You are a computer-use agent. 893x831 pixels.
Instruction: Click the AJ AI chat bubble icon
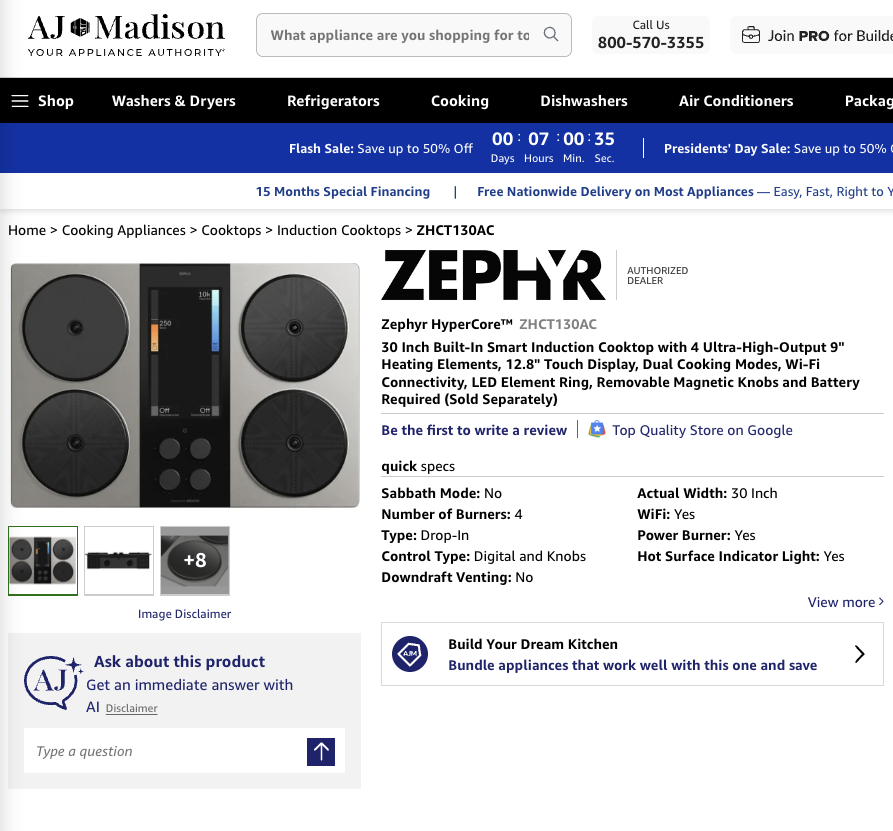pyautogui.click(x=52, y=681)
